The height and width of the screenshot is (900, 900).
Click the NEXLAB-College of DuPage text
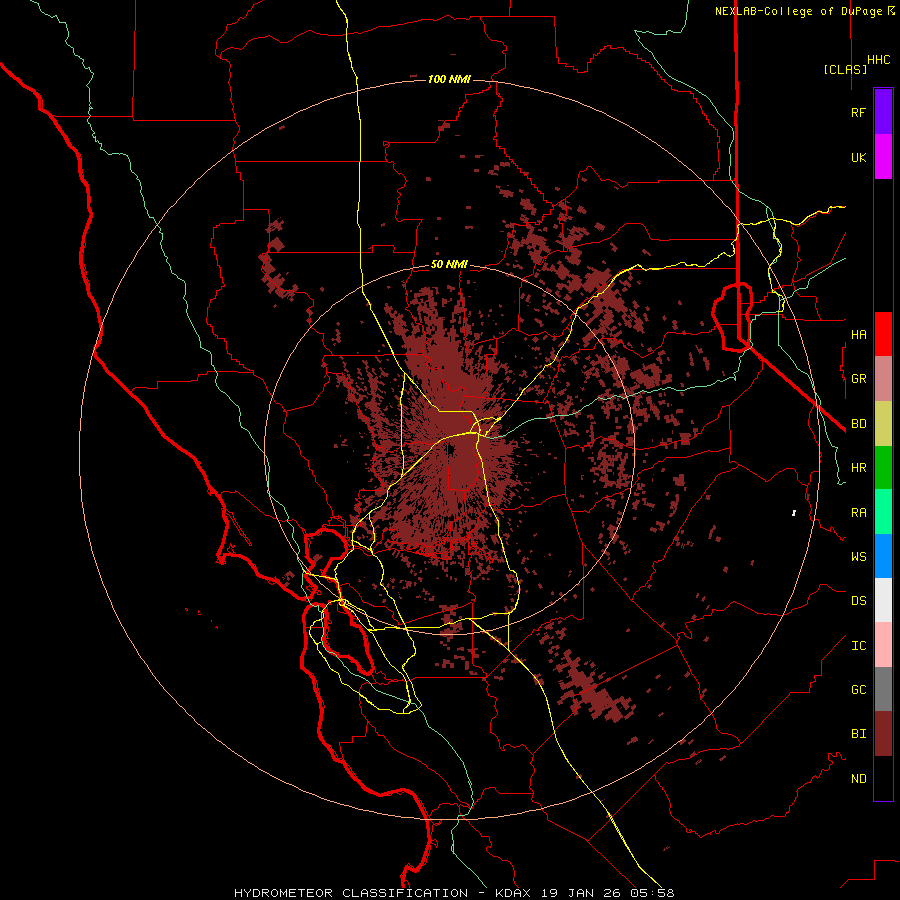pos(798,11)
